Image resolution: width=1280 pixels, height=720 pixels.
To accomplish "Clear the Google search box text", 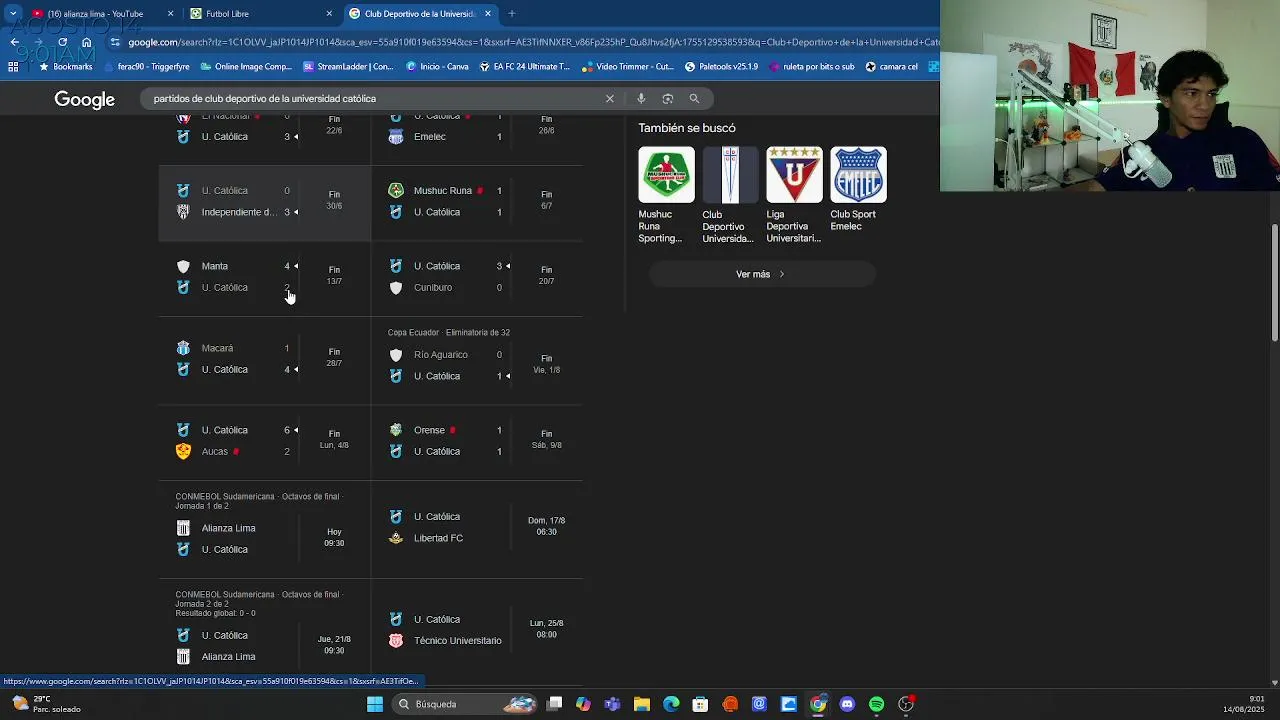I will pyautogui.click(x=609, y=99).
